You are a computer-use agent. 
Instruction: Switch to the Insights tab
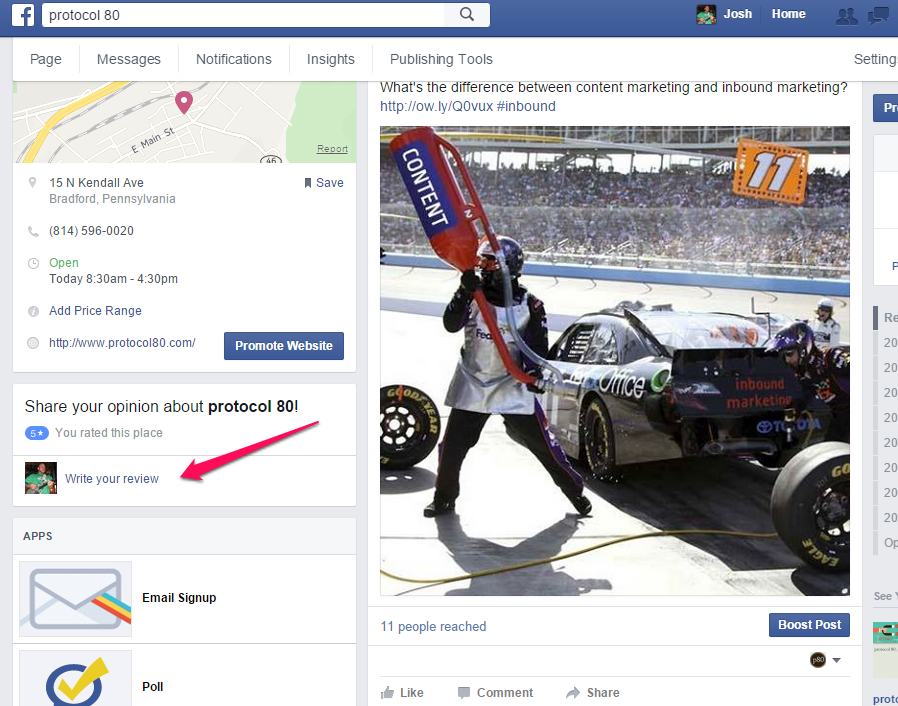click(x=330, y=59)
